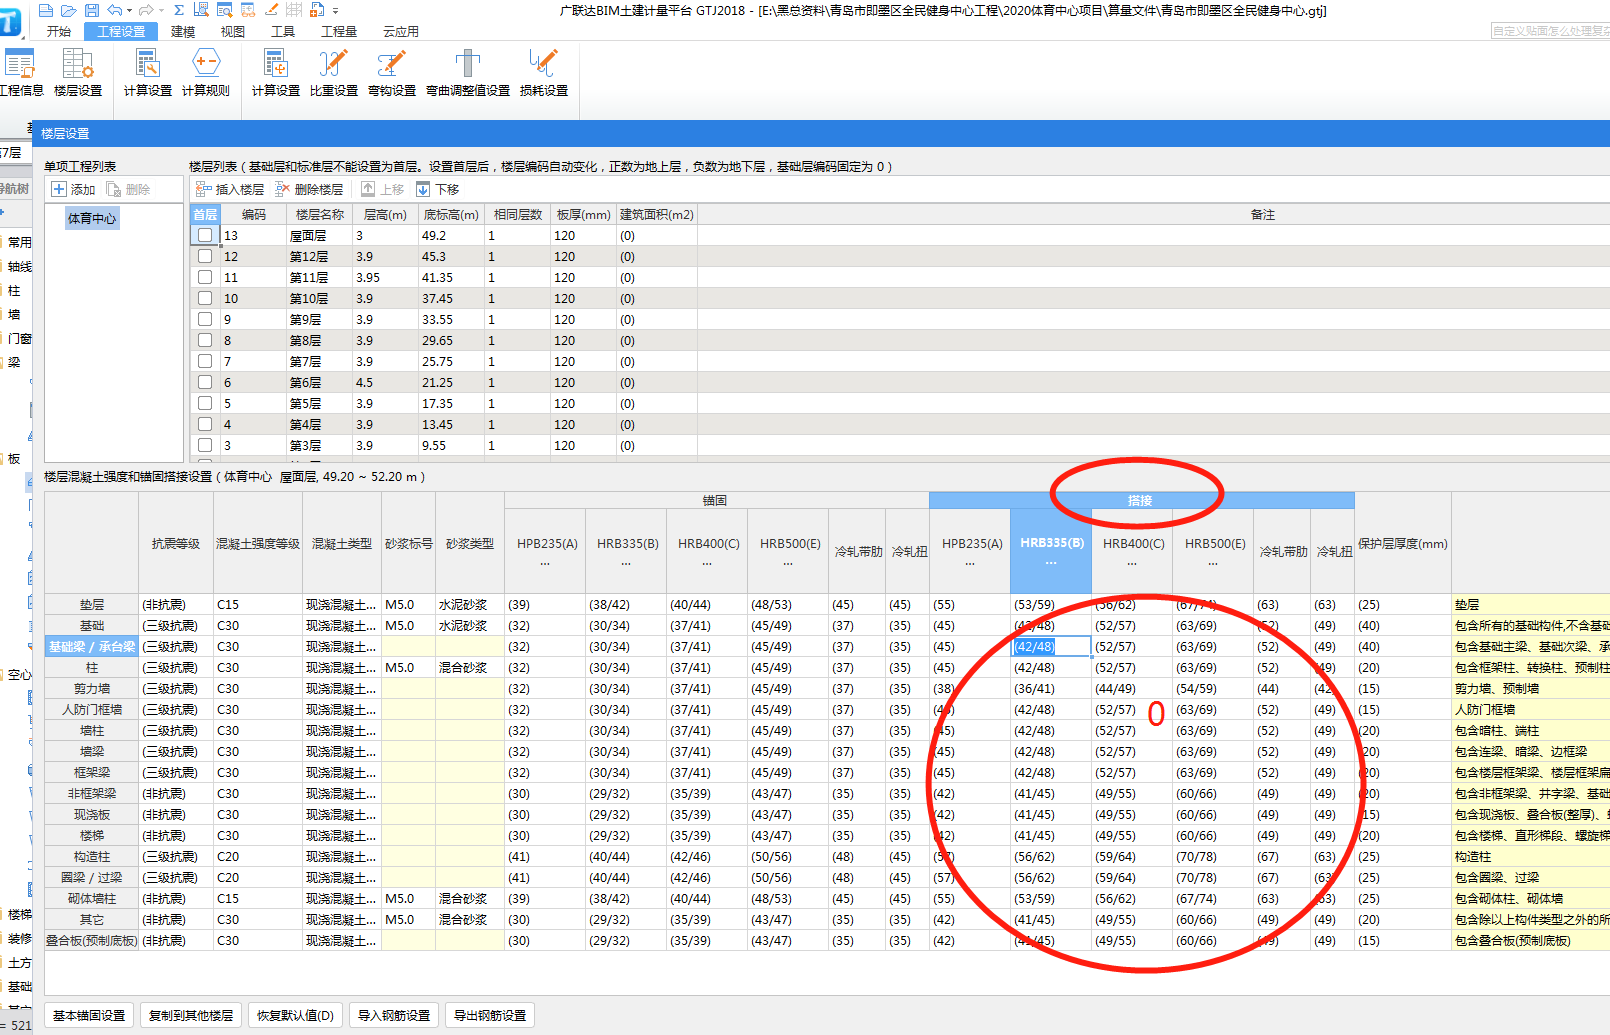Click 插入楼层 to insert a floor

pos(230,189)
